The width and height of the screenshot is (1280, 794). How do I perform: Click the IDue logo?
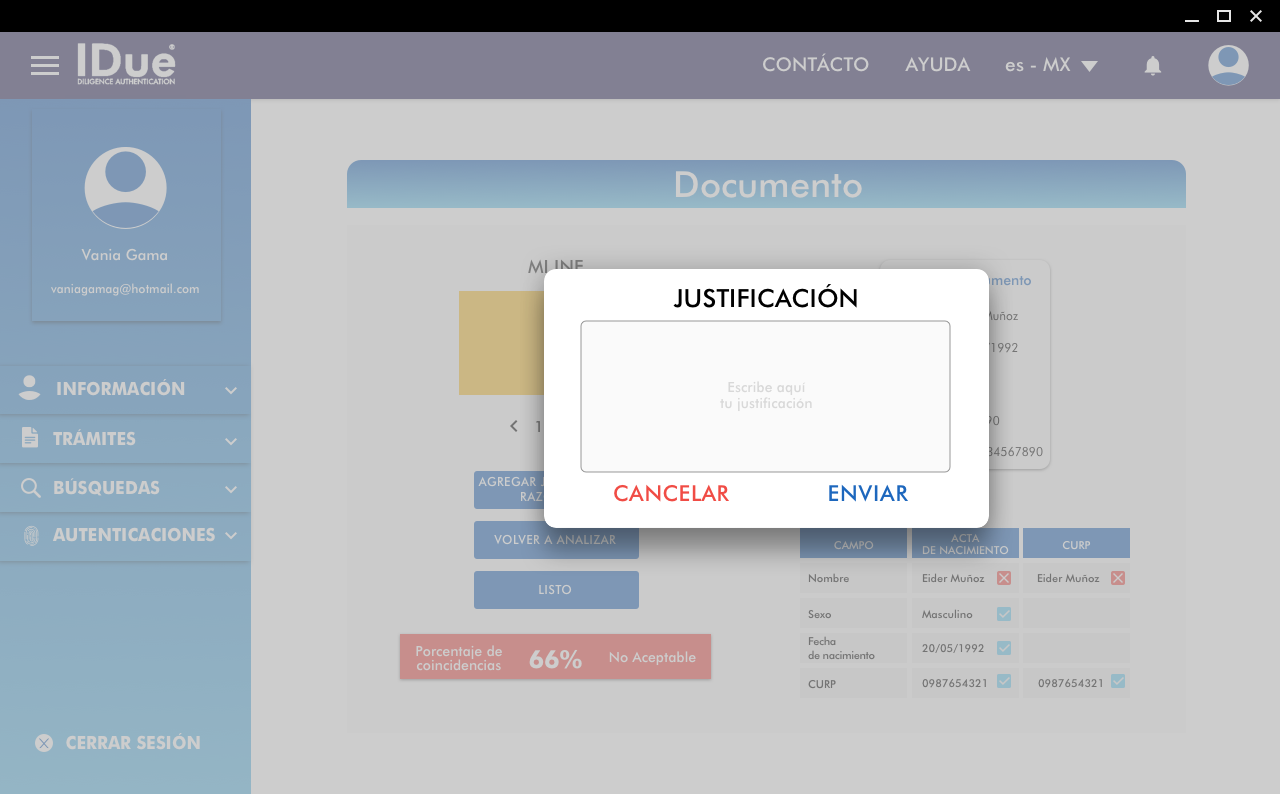pos(126,64)
